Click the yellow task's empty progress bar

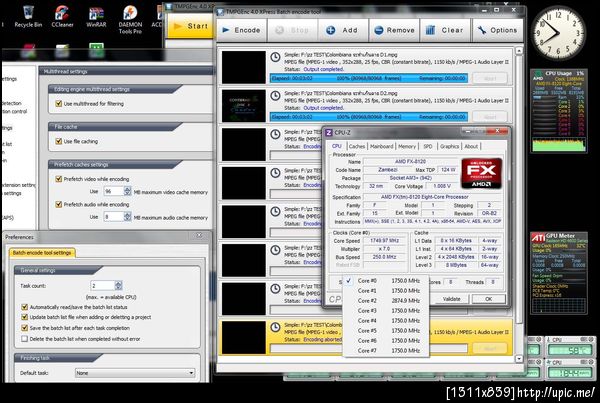[x=368, y=348]
